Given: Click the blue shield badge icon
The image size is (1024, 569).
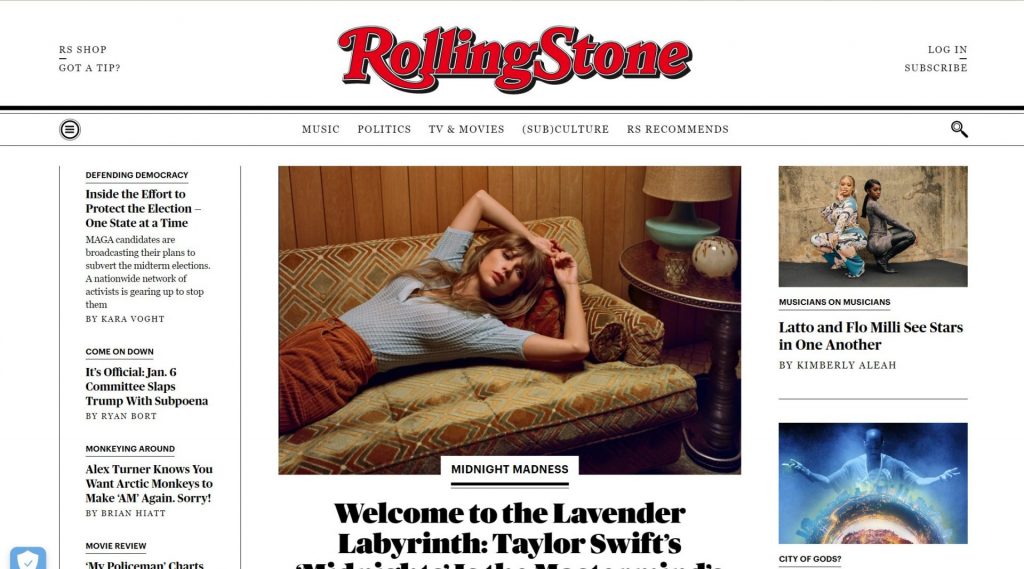Looking at the screenshot, I should coord(28,559).
